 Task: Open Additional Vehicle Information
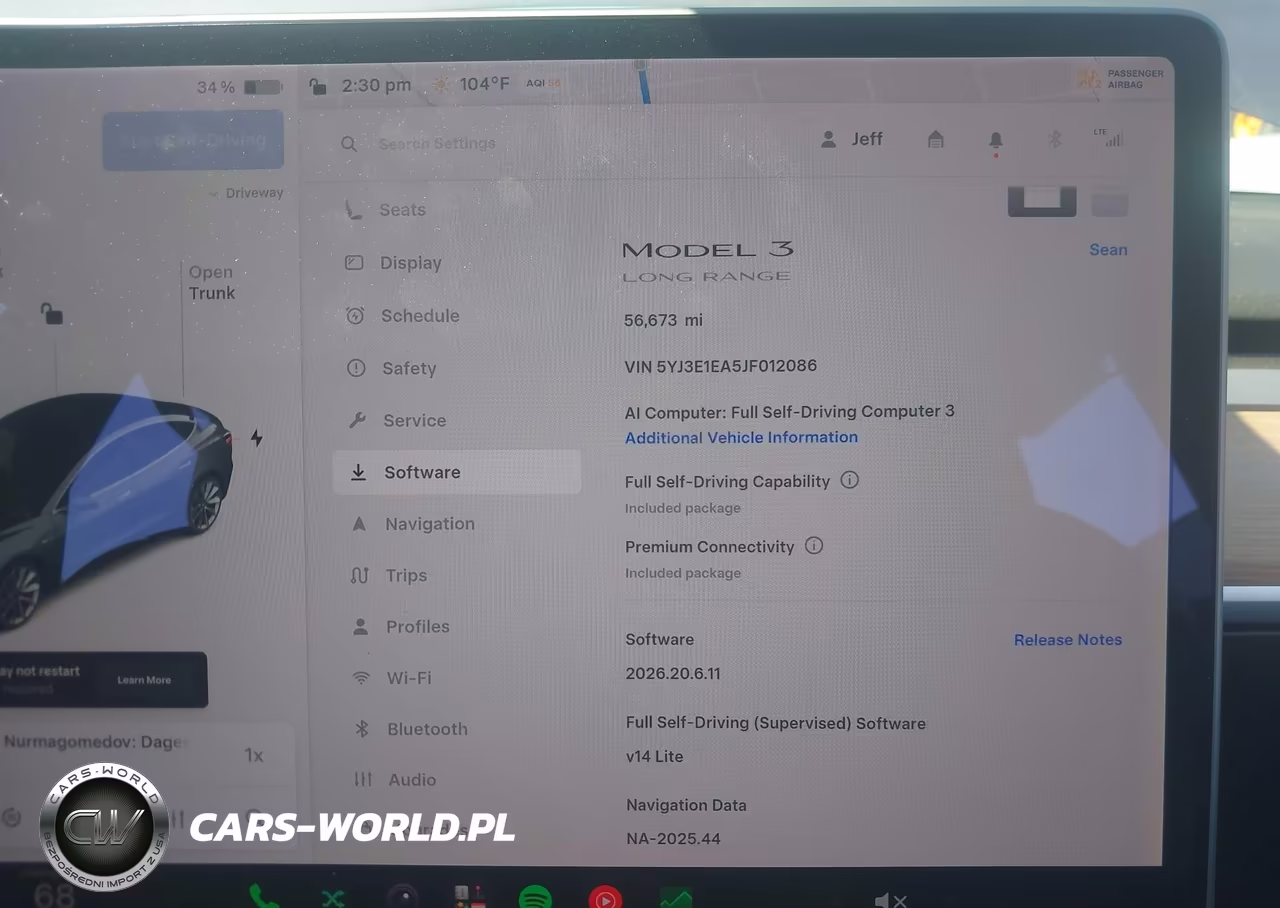[x=741, y=437]
